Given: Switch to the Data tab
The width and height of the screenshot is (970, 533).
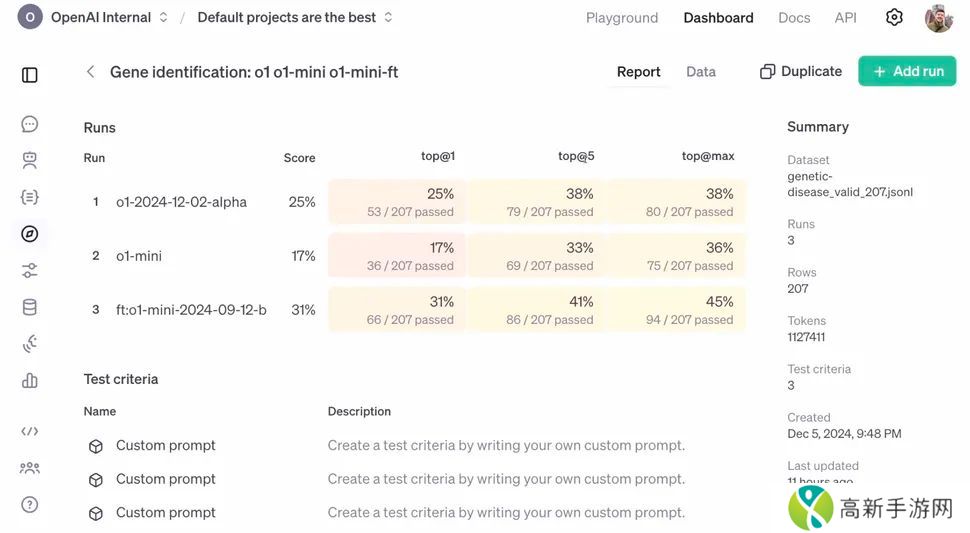Looking at the screenshot, I should pos(700,72).
